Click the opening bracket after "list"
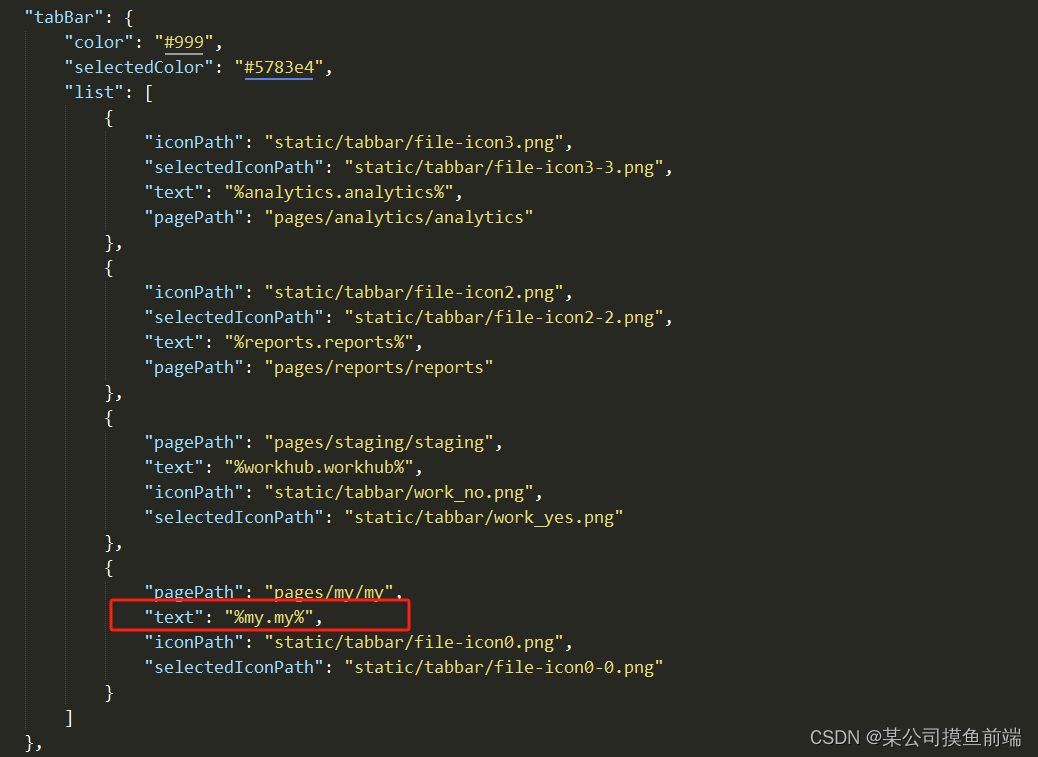Screen dimensions: 1038x757 click(x=149, y=93)
